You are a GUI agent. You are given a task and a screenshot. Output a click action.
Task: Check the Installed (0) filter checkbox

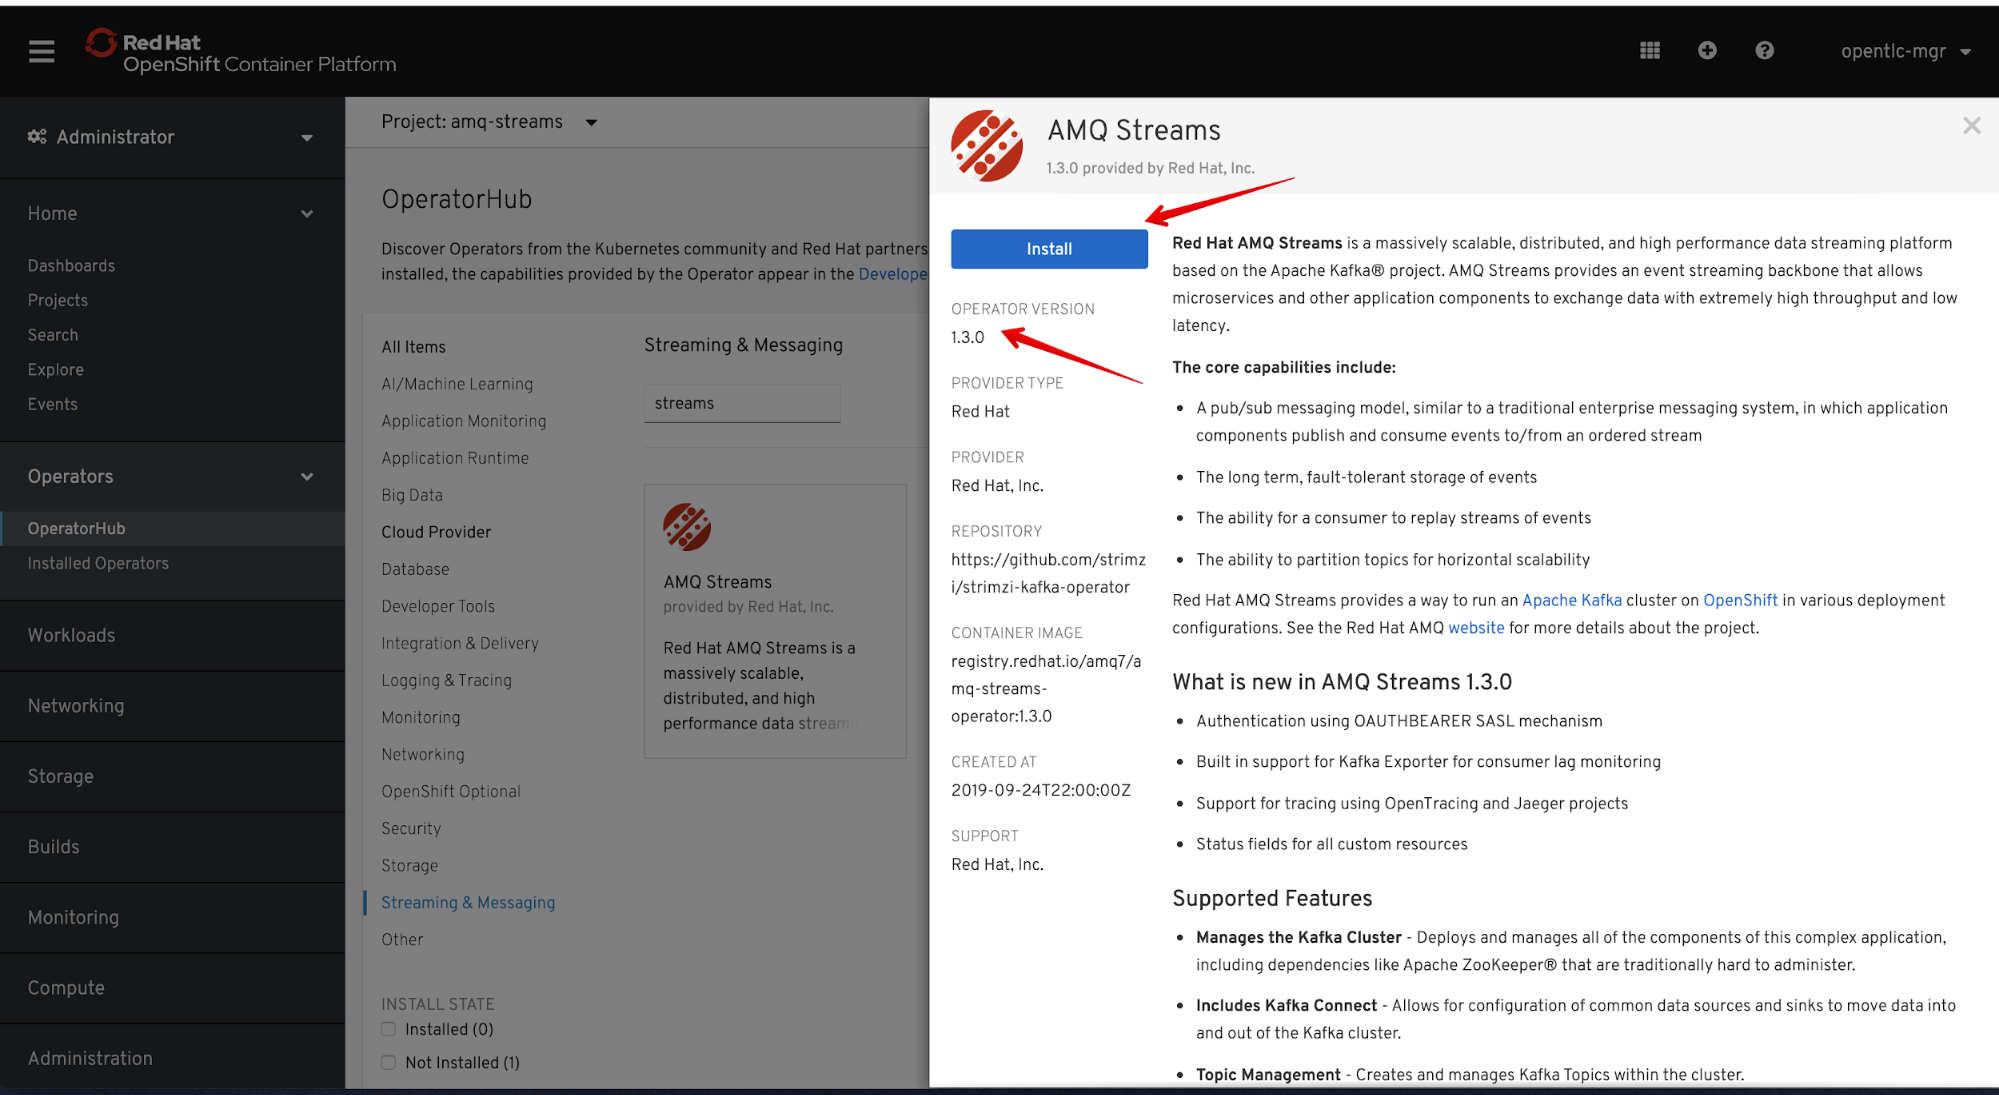(389, 1029)
